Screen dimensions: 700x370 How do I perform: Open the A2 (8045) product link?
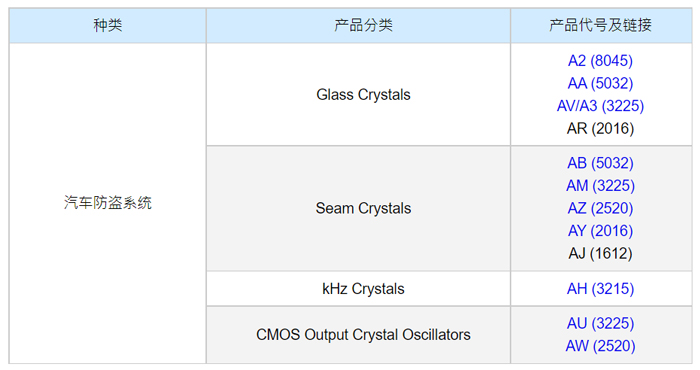point(600,61)
